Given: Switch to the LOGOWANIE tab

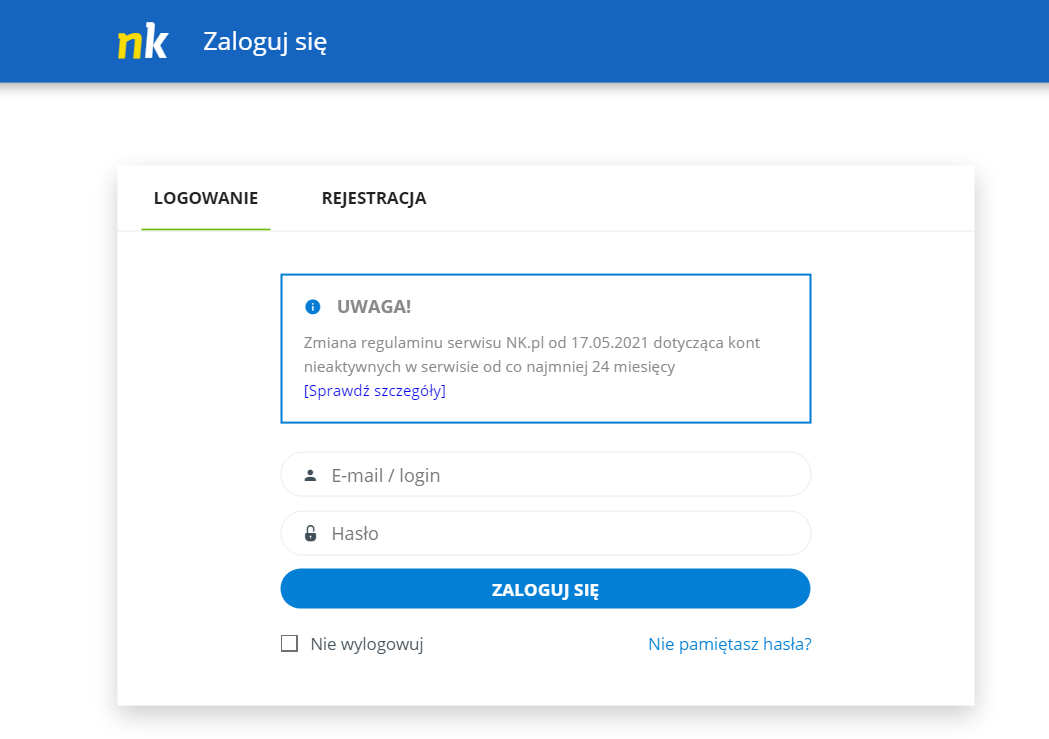Looking at the screenshot, I should coord(206,198).
